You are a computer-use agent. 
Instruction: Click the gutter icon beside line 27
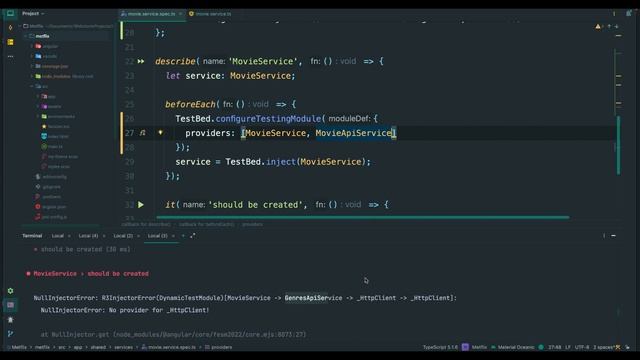(142, 133)
